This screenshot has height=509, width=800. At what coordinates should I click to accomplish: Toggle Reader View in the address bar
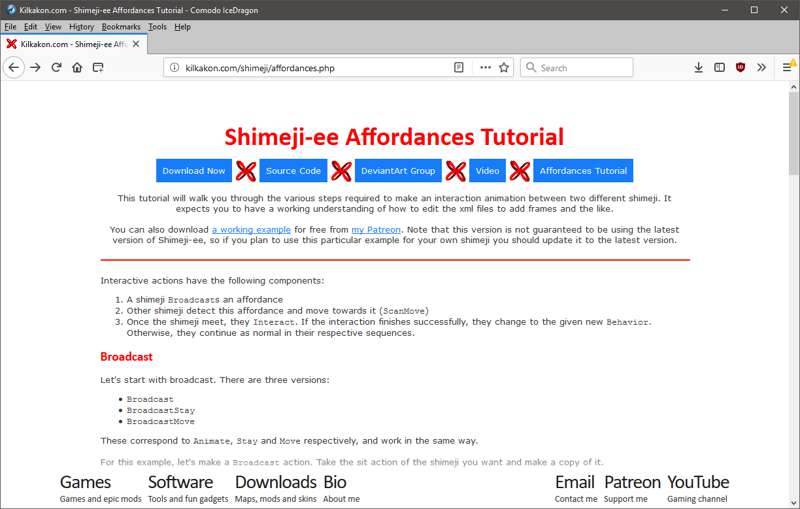click(x=459, y=67)
